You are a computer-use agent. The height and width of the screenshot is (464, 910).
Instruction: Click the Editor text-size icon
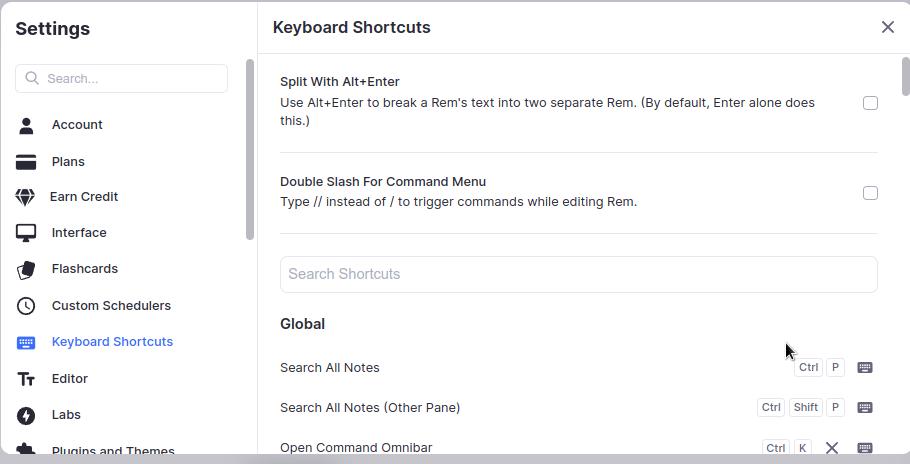click(26, 379)
